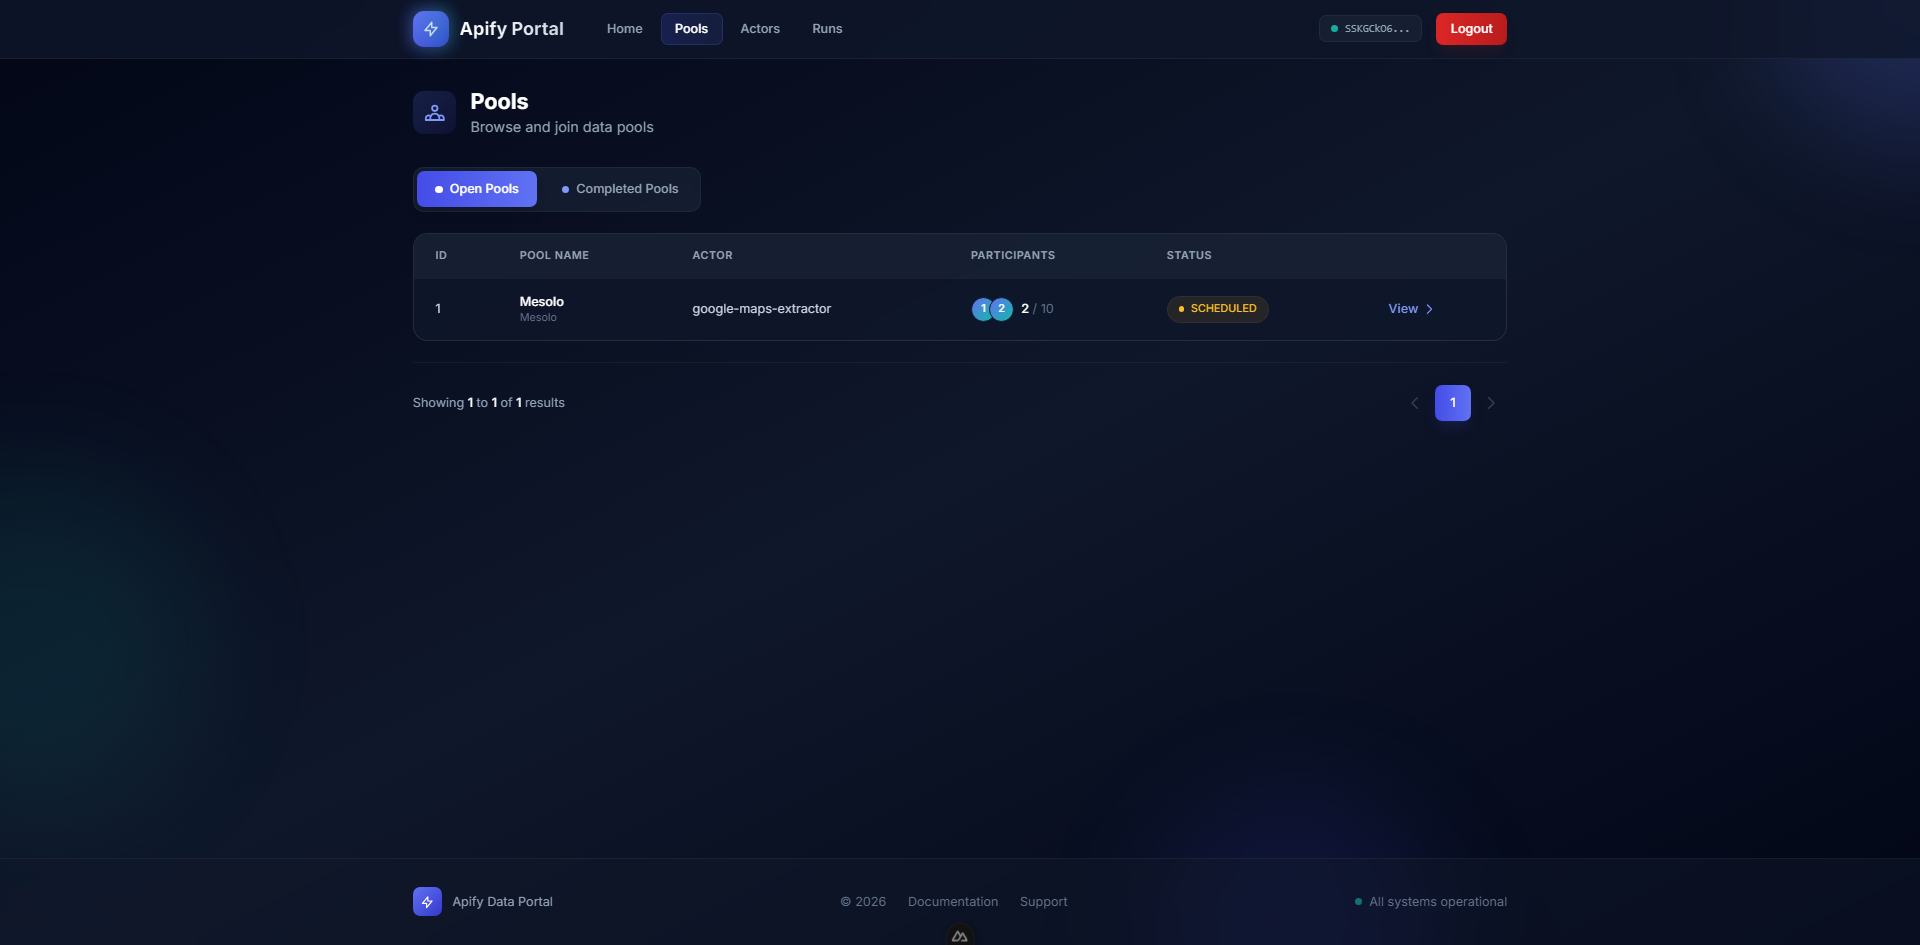Click the small icon at bottom center
This screenshot has height=945, width=1920.
tap(959, 936)
